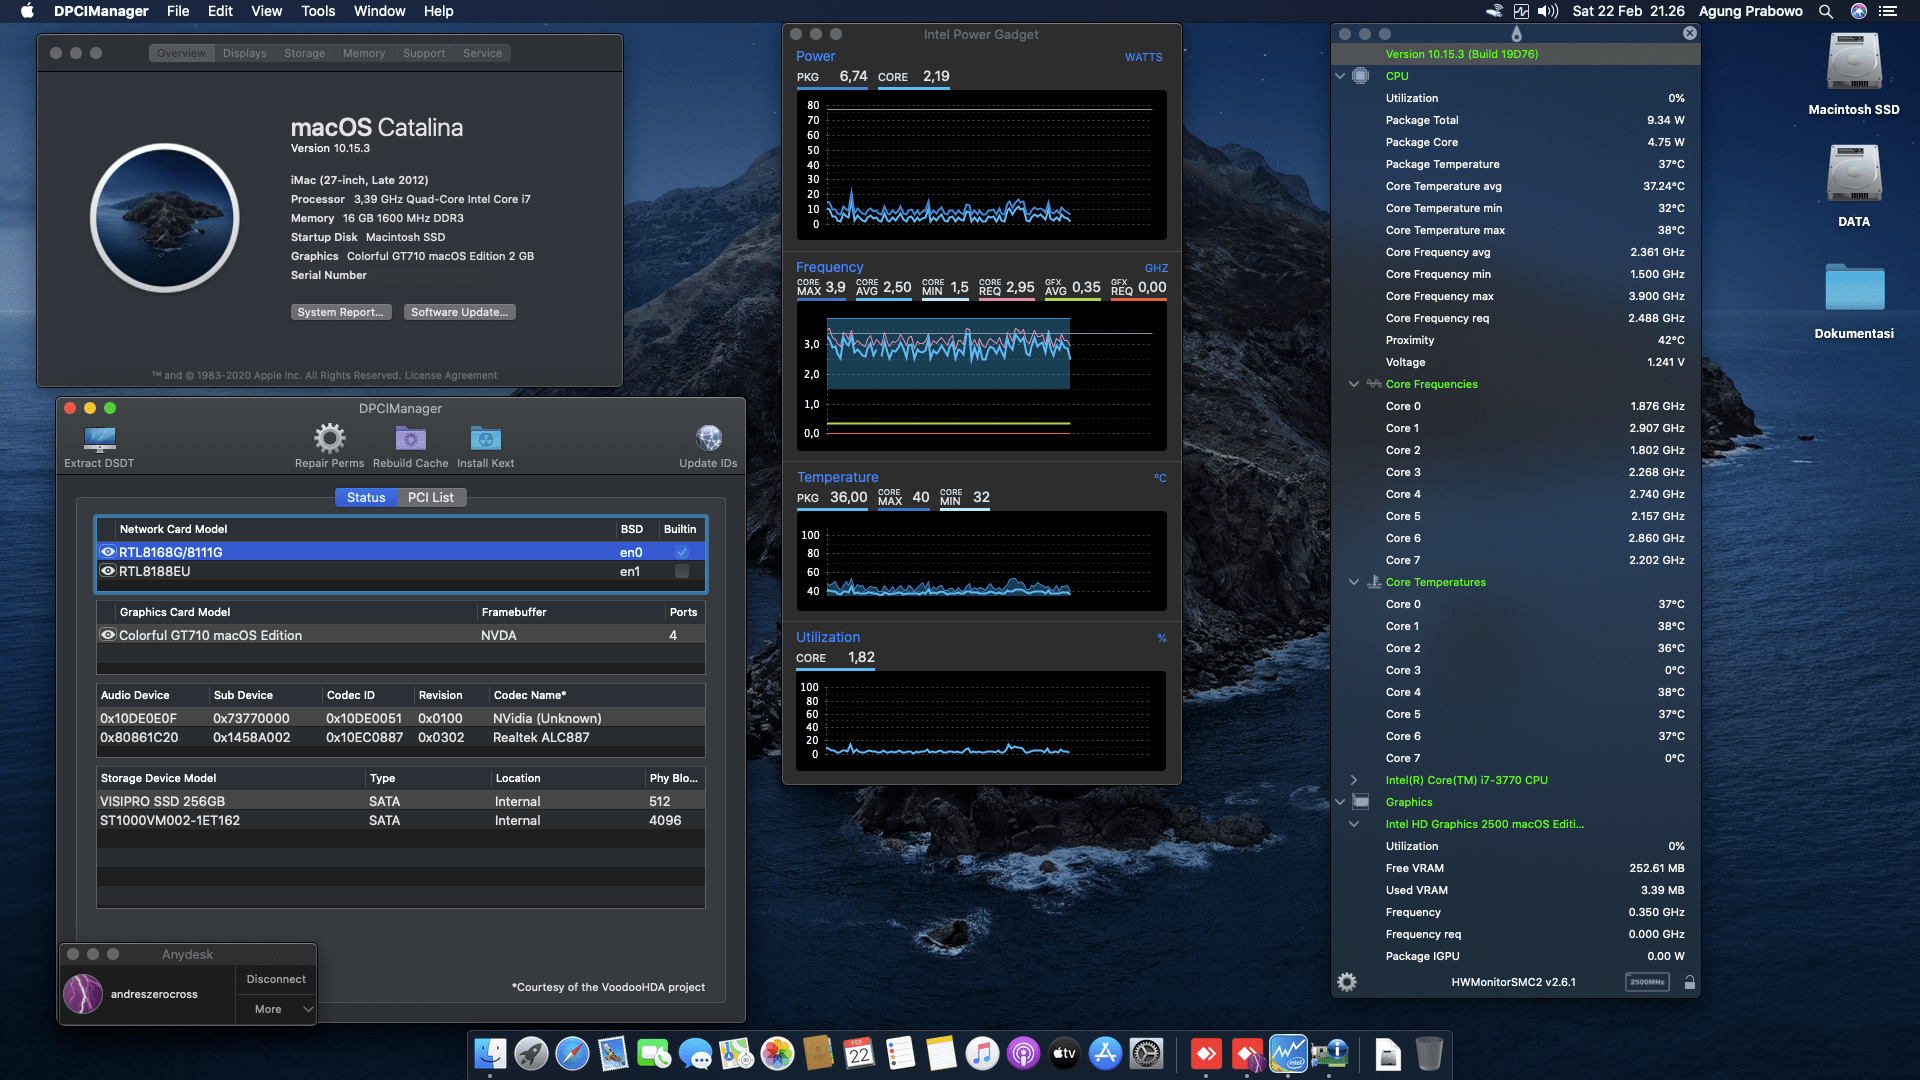Collapse the Core Frequencies group
This screenshot has height=1080, width=1920.
pyautogui.click(x=1354, y=384)
